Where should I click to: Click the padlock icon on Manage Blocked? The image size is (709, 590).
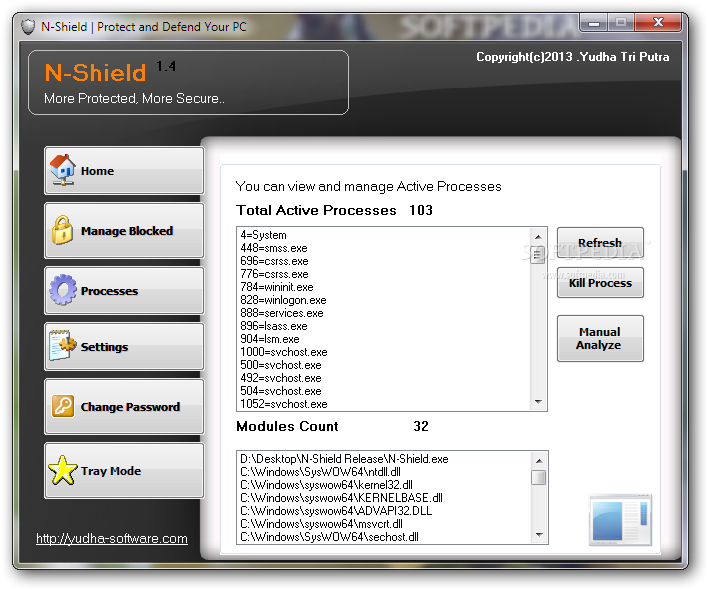[62, 230]
